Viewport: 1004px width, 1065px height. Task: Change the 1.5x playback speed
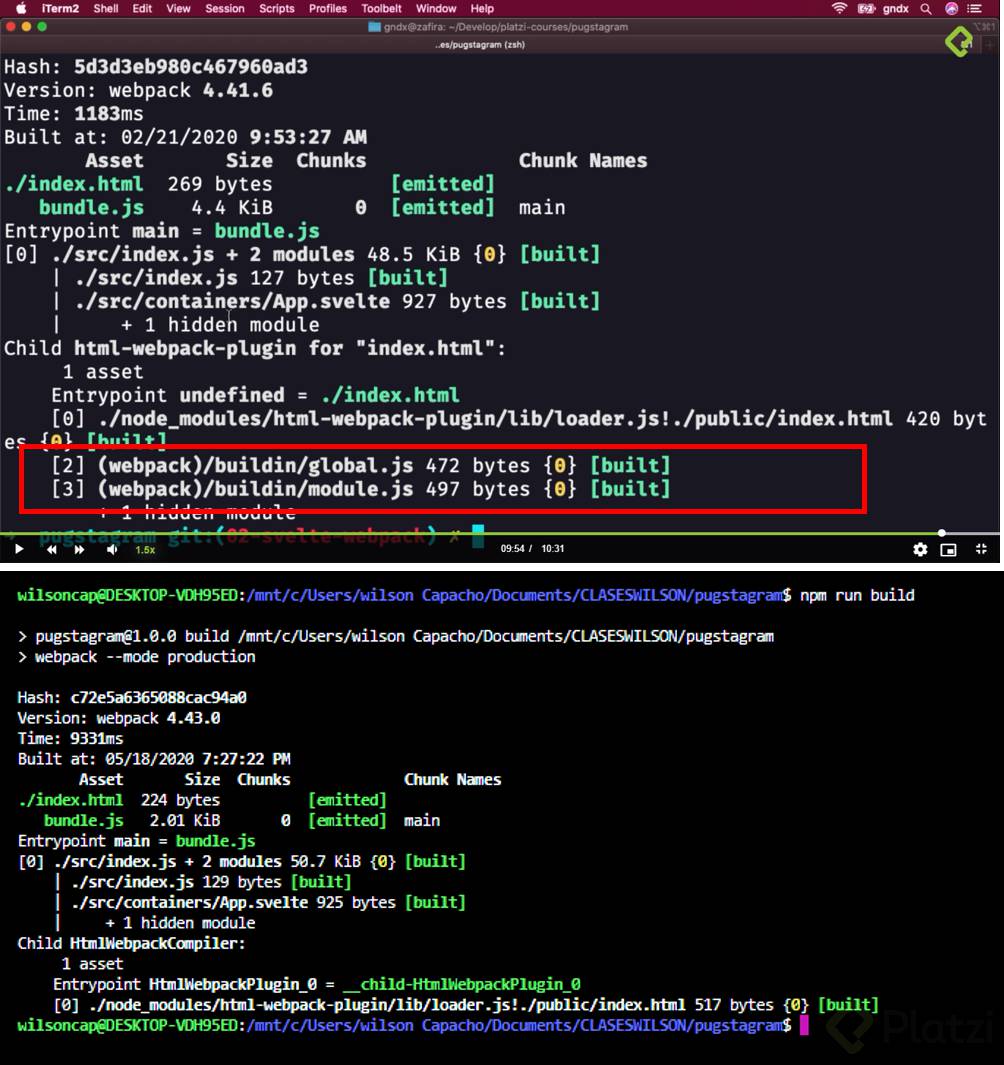[x=145, y=549]
